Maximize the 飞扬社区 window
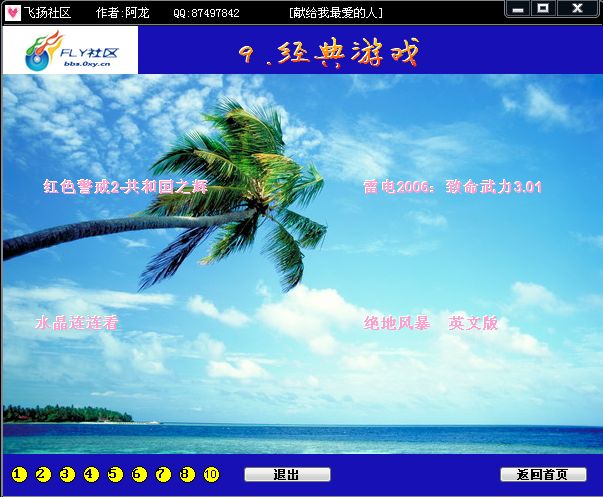The height and width of the screenshot is (497, 603). pos(543,8)
